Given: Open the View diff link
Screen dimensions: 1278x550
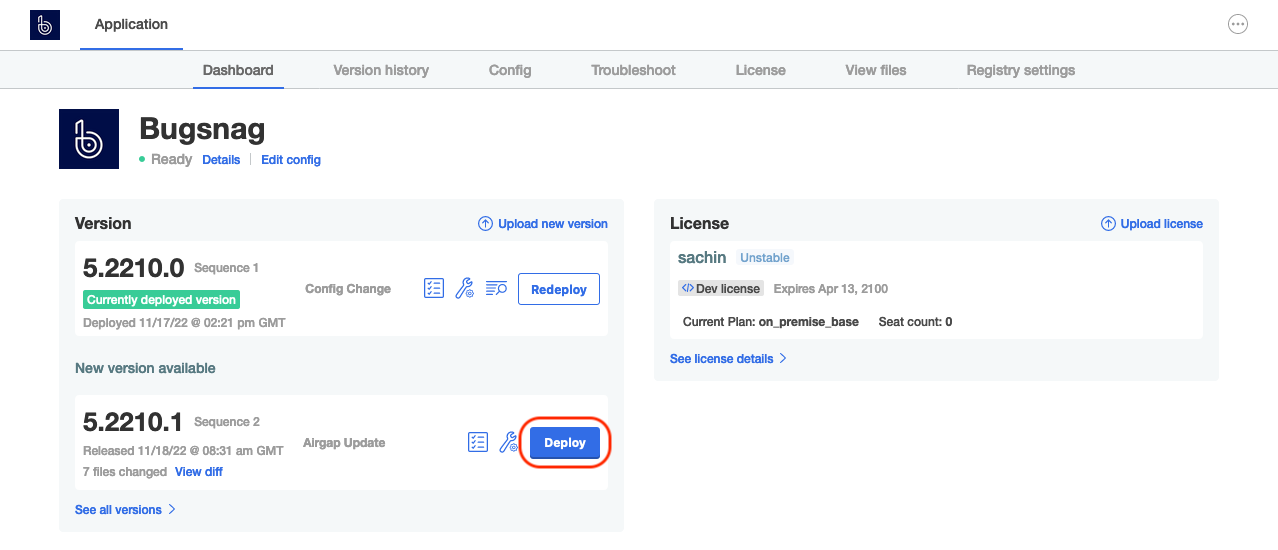Looking at the screenshot, I should [x=199, y=472].
